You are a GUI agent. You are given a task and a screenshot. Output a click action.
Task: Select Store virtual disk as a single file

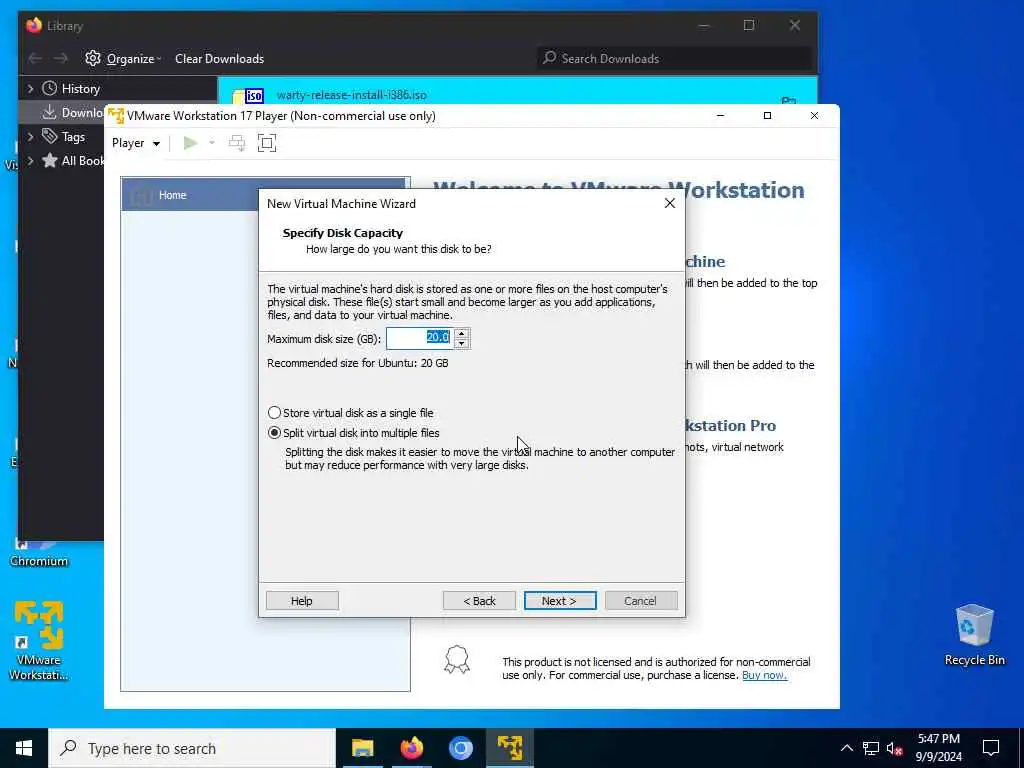pos(351,413)
